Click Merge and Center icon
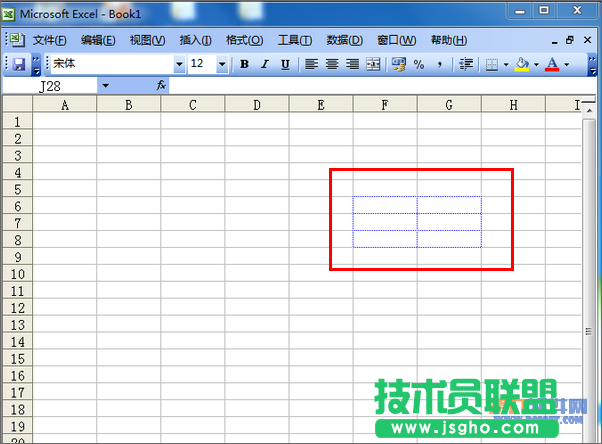Viewport: 602px width, 444px height. tap(373, 64)
